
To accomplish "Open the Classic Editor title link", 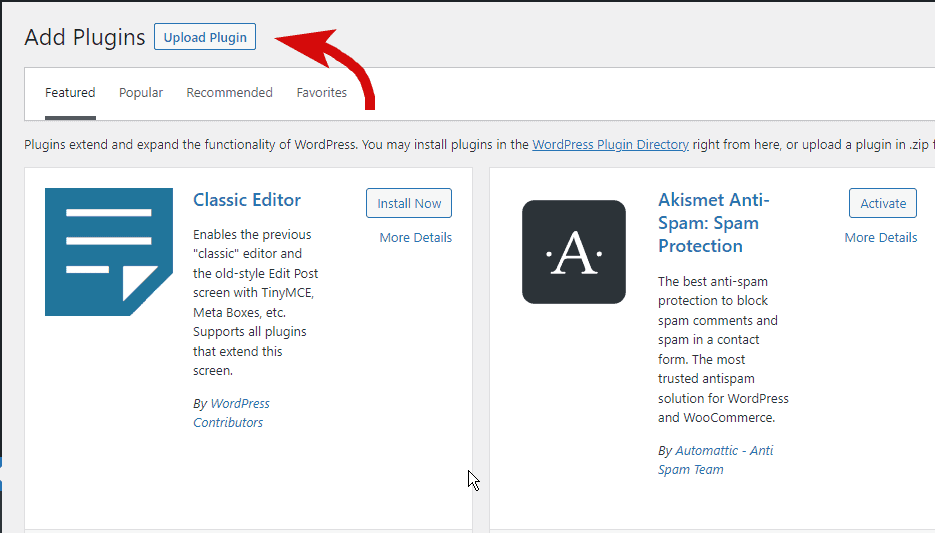I will click(x=247, y=200).
